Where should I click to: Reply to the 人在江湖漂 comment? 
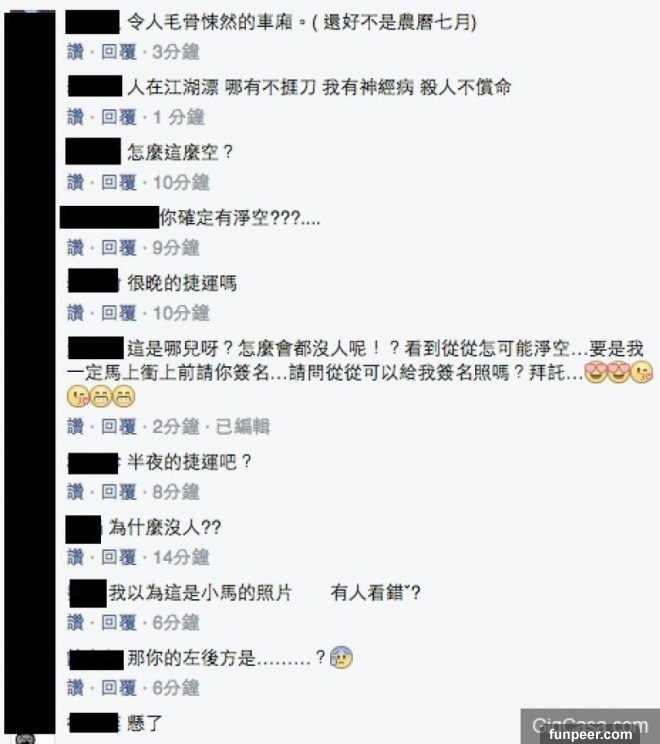[119, 117]
